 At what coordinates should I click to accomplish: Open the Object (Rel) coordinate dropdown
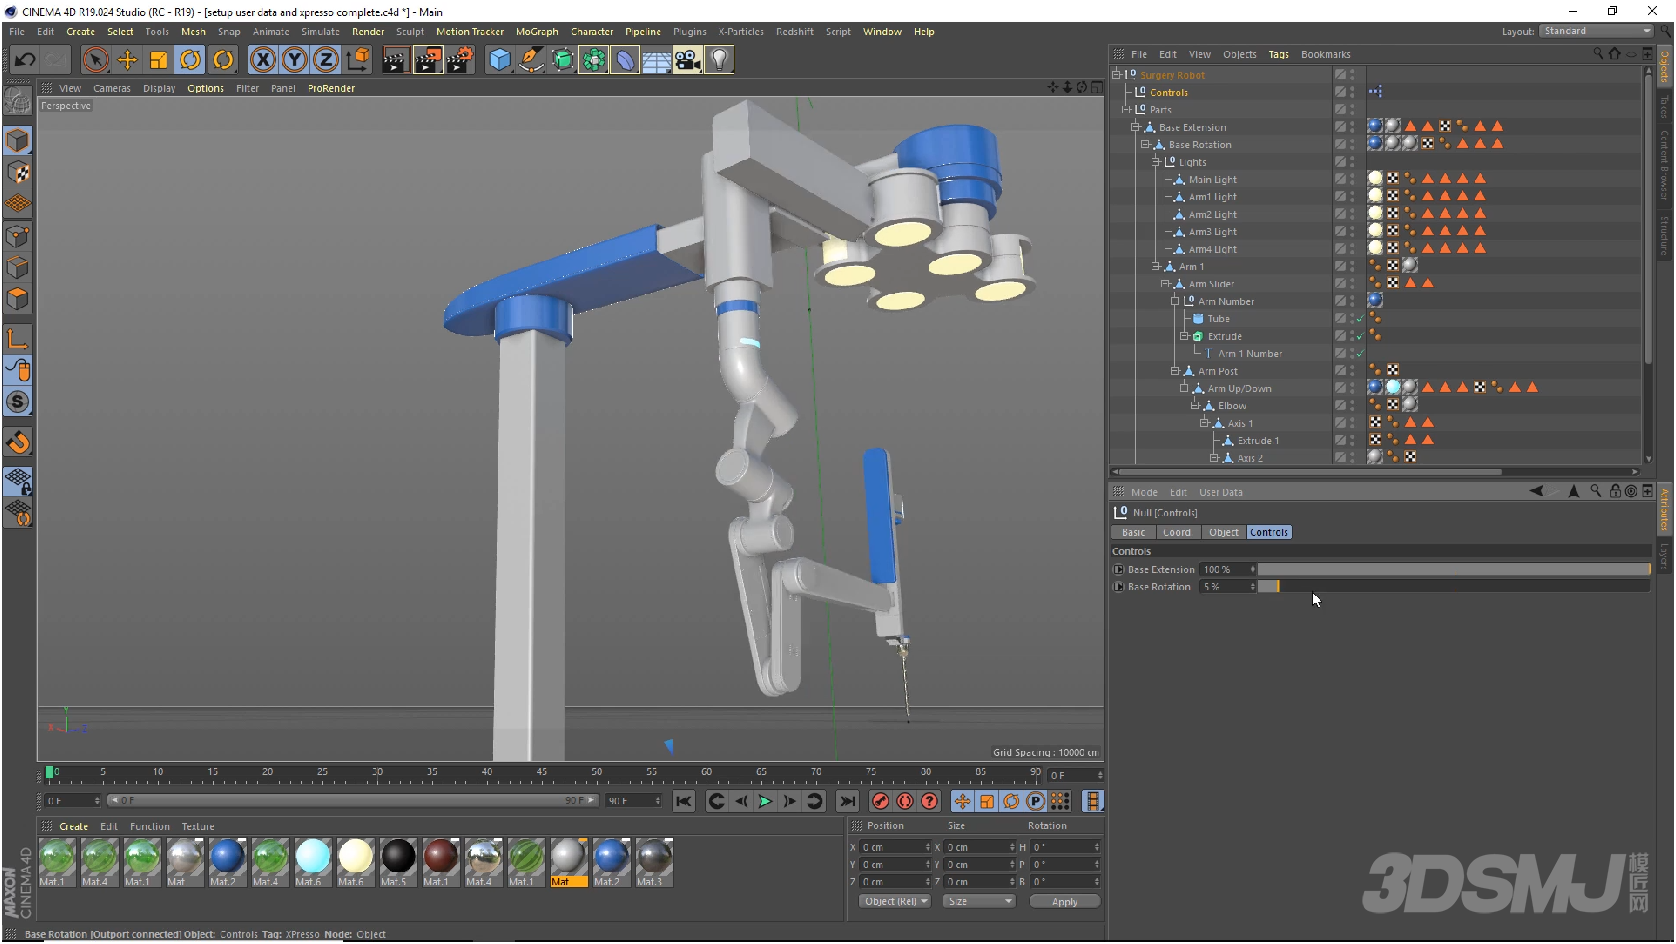point(895,901)
